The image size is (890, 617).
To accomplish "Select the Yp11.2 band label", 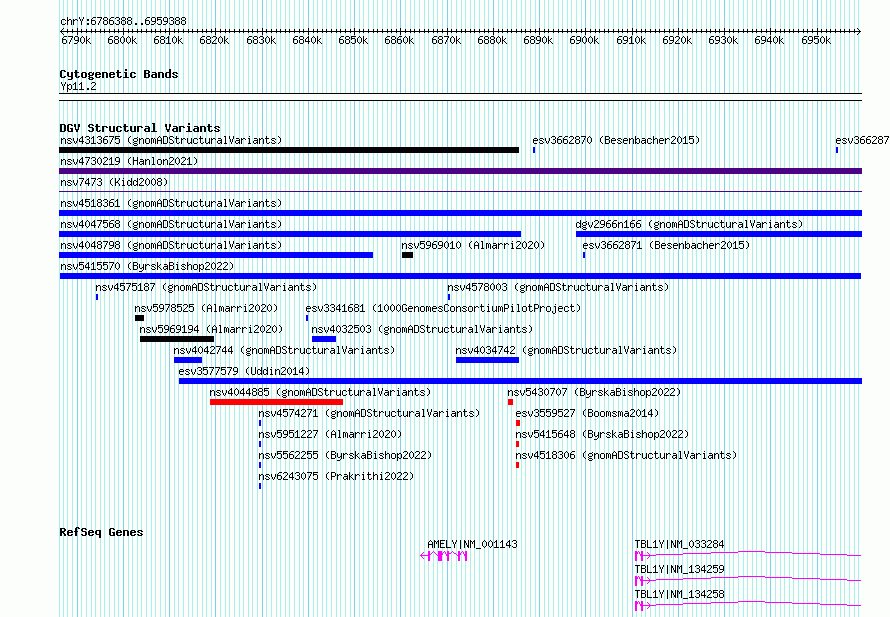I will point(78,86).
